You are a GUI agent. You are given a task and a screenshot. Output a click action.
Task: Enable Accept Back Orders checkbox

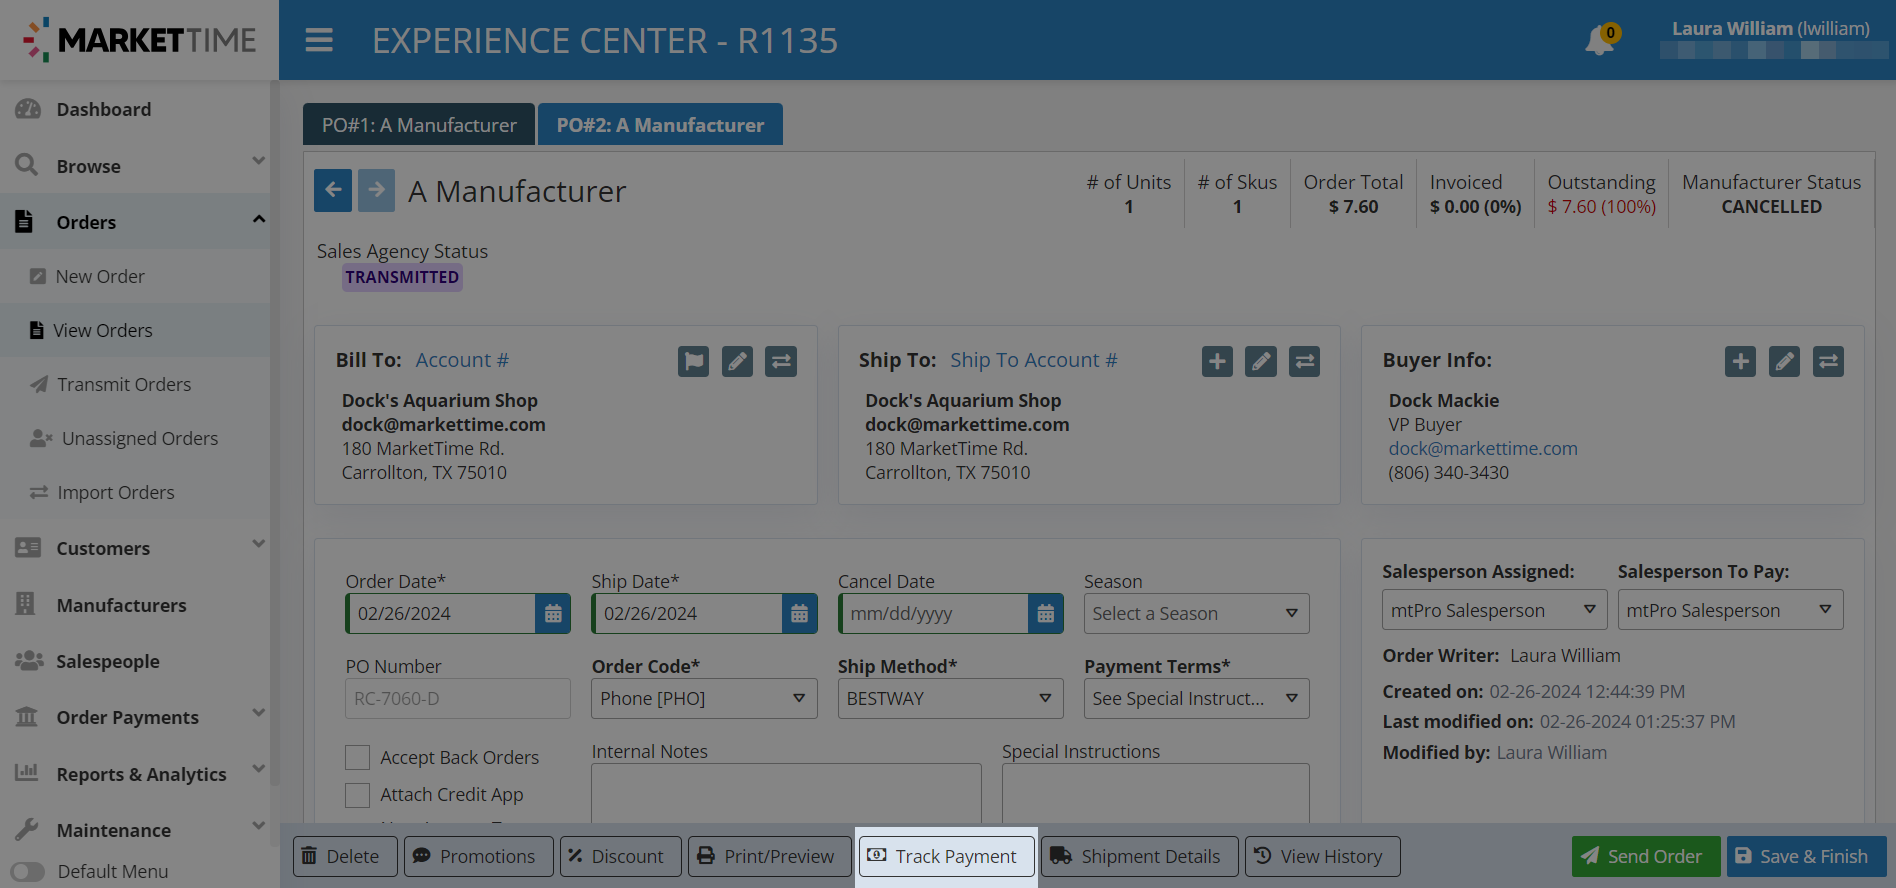(x=358, y=758)
